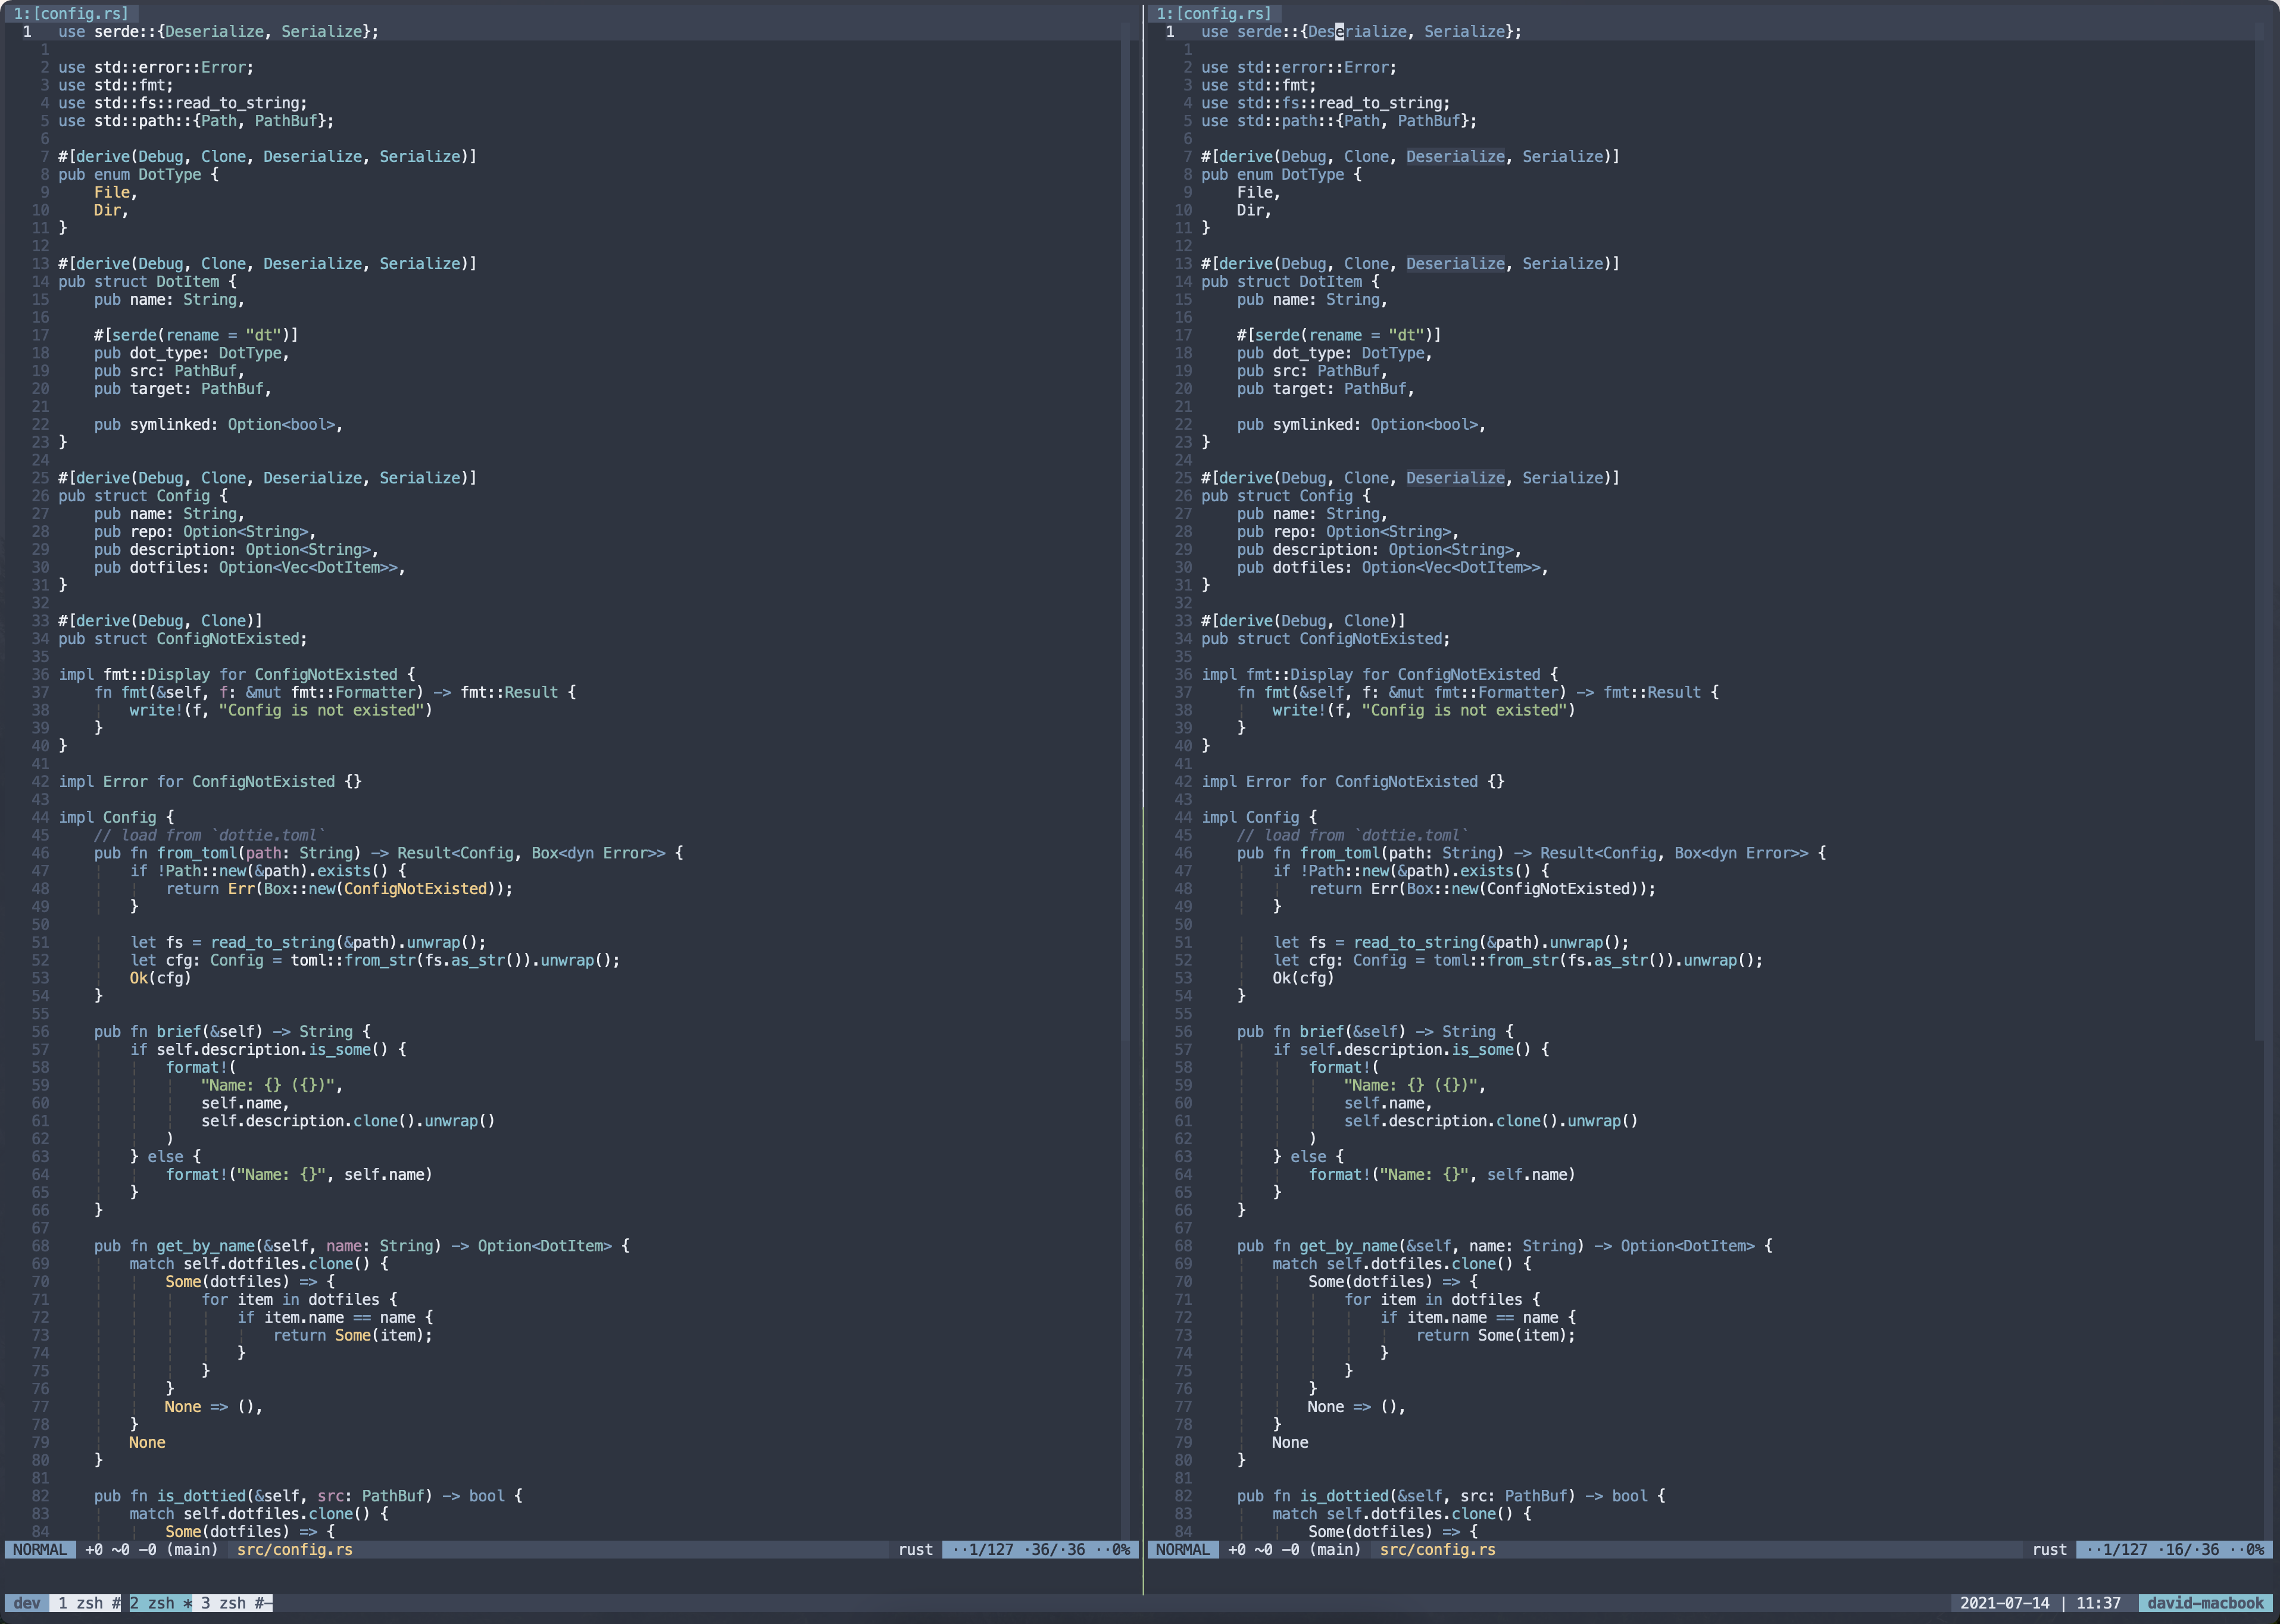Click right pane's '+0 ~0 -0 (main)' git status

pyautogui.click(x=1294, y=1549)
